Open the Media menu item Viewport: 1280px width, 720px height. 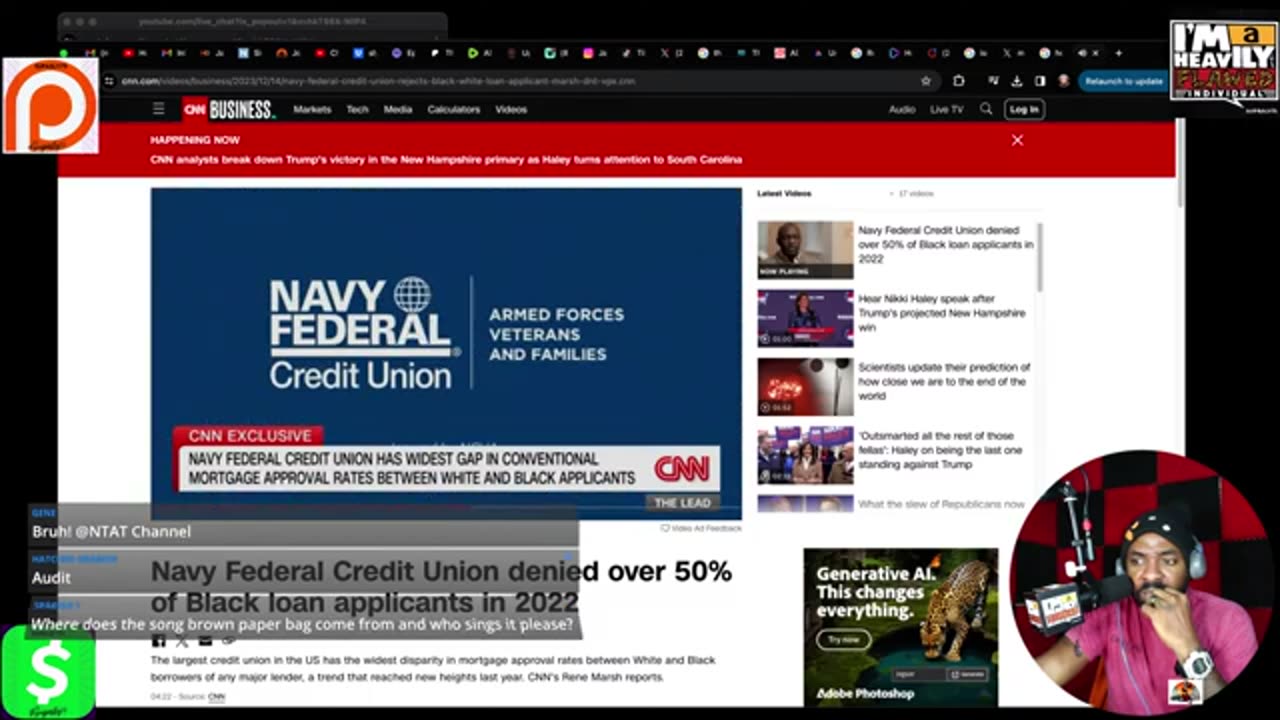point(397,109)
